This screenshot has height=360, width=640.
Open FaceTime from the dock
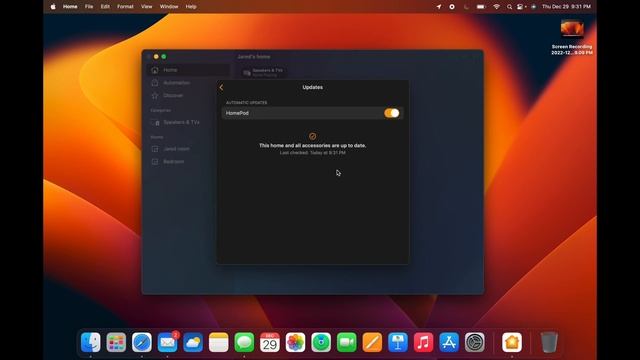click(347, 342)
